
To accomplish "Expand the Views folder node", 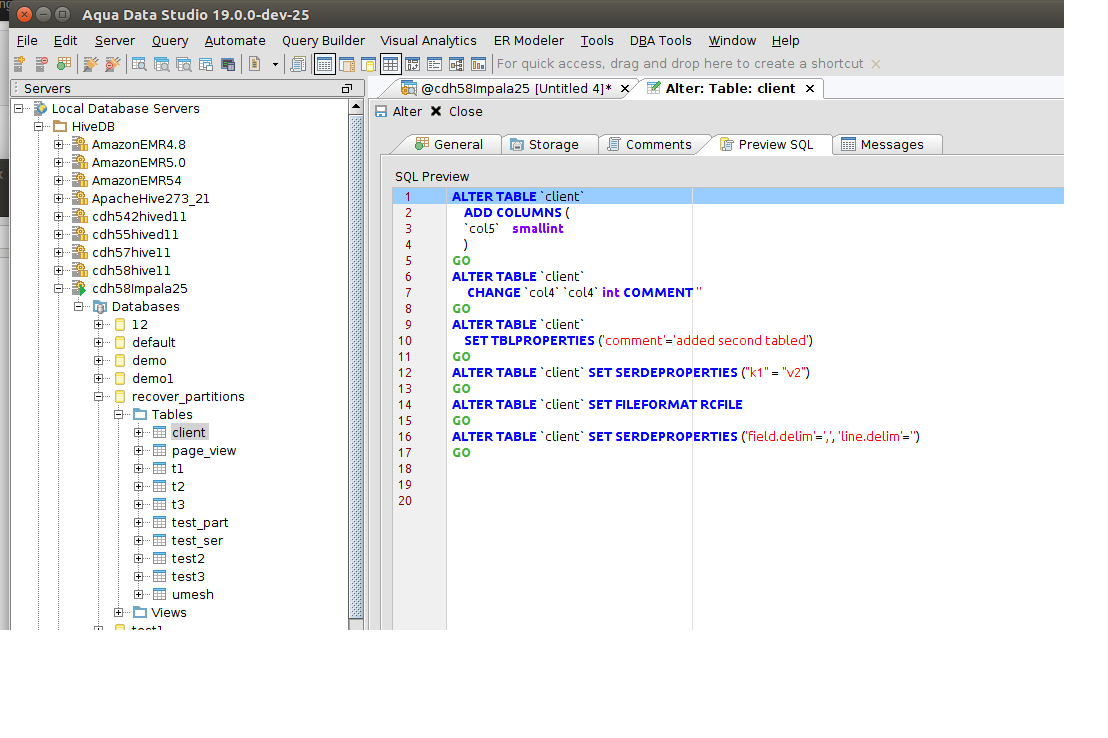I will [119, 612].
